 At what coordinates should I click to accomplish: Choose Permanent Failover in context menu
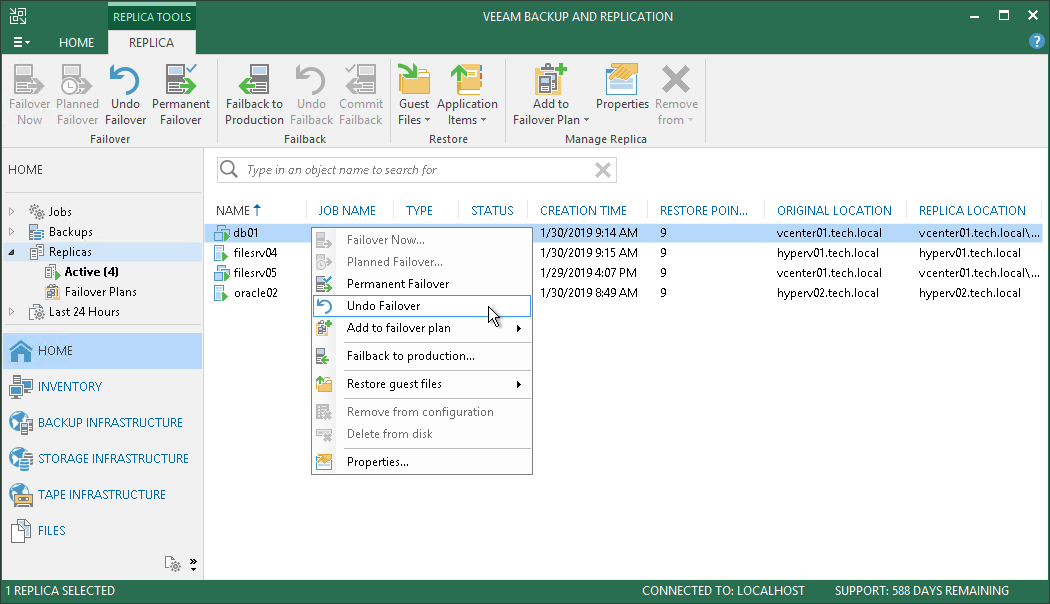click(x=422, y=284)
